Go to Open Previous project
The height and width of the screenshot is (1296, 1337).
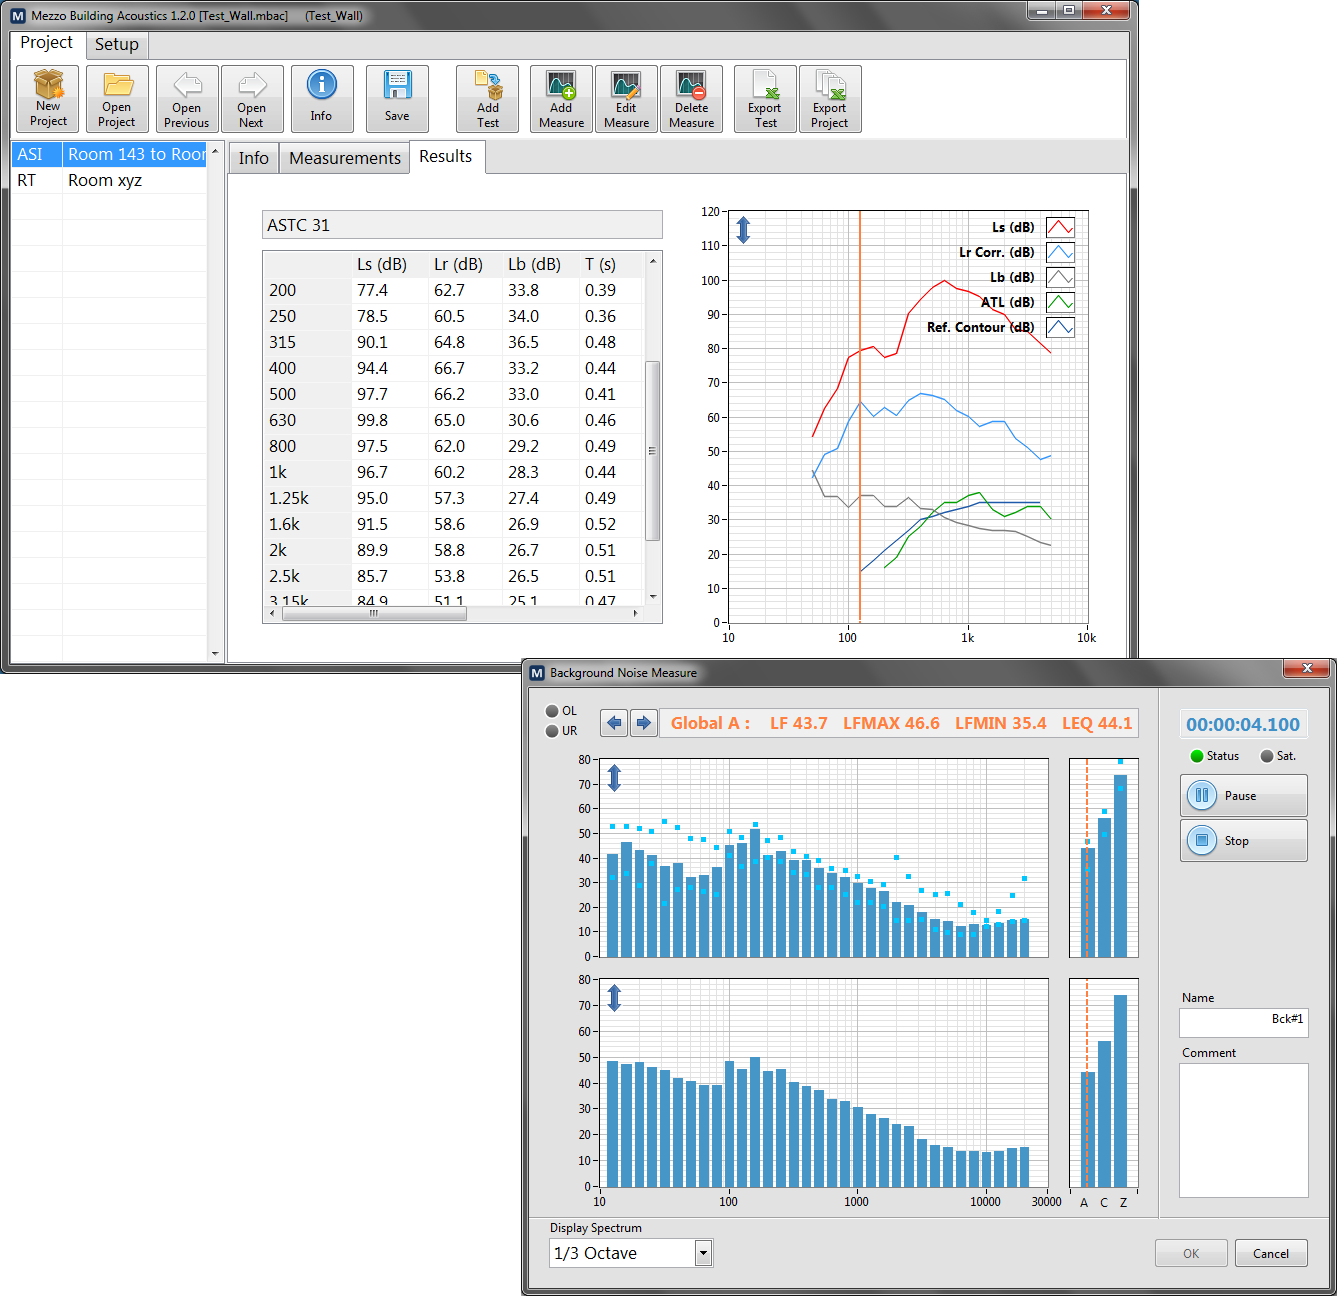[187, 99]
